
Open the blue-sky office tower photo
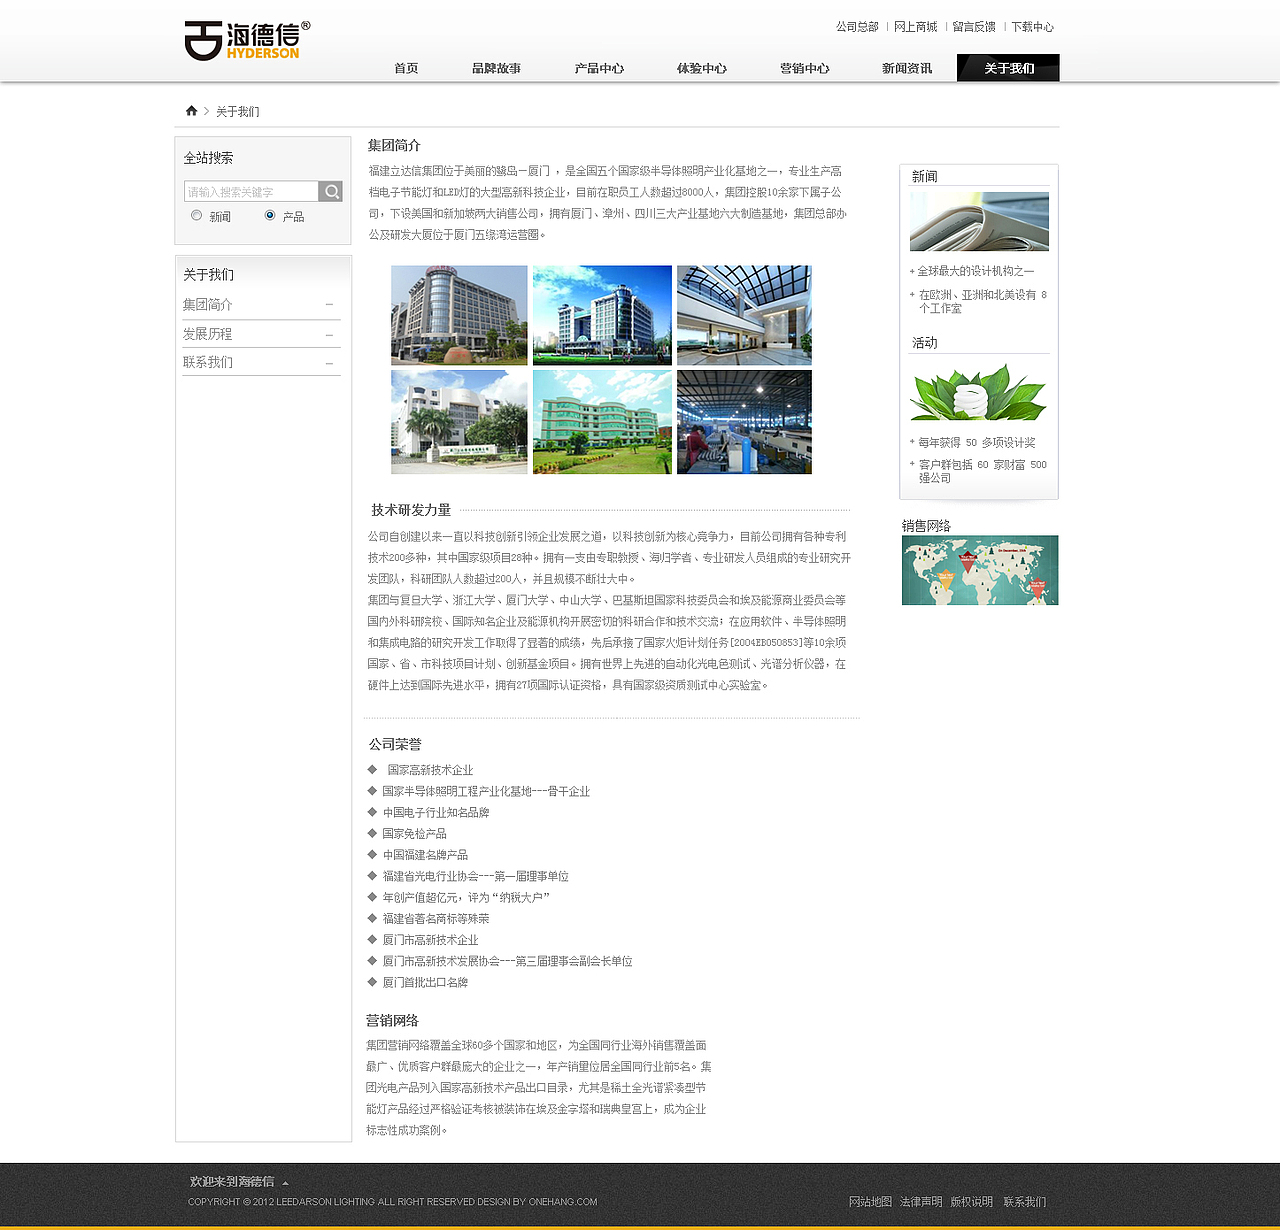tap(602, 315)
